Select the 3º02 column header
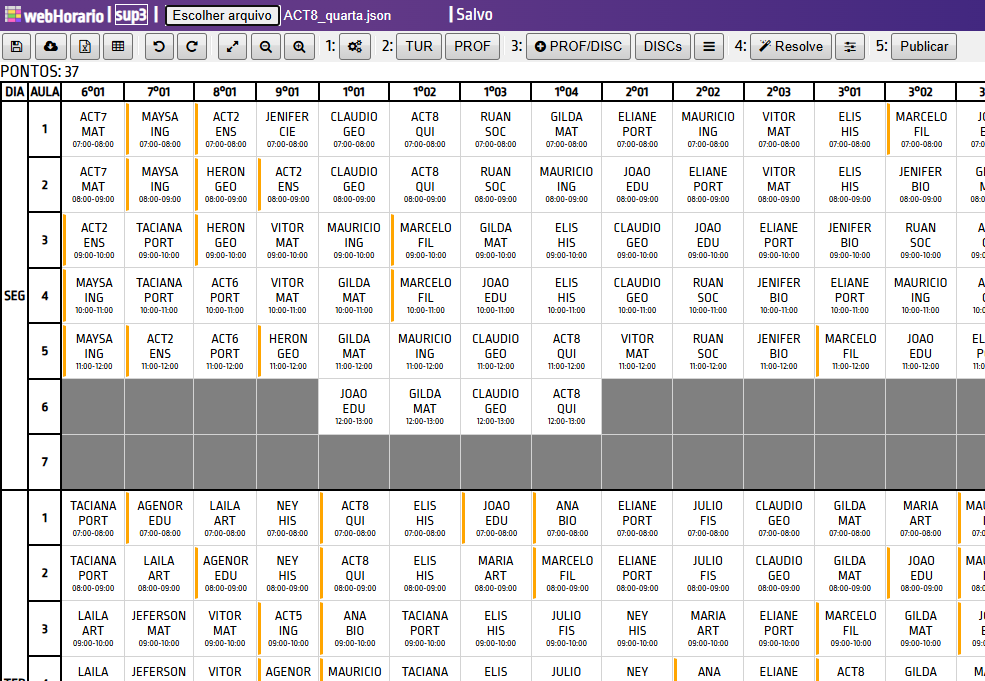 [920, 92]
